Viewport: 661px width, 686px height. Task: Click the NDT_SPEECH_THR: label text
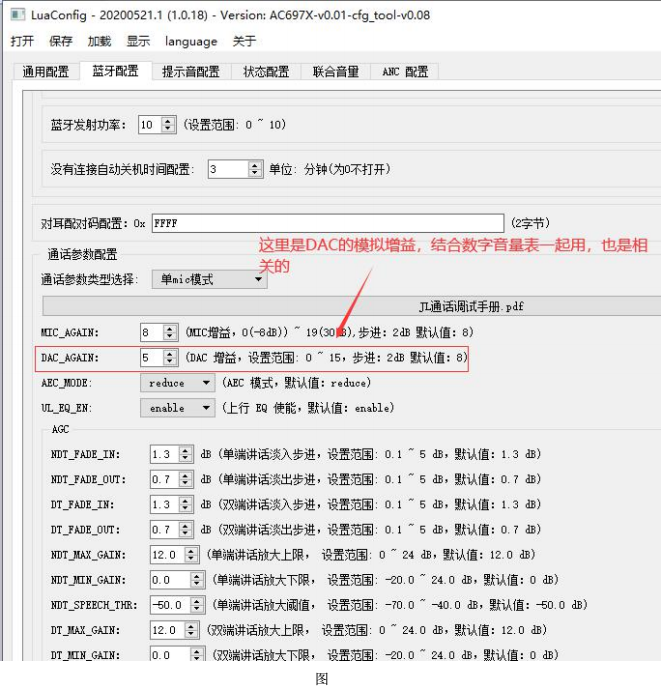(x=94, y=605)
